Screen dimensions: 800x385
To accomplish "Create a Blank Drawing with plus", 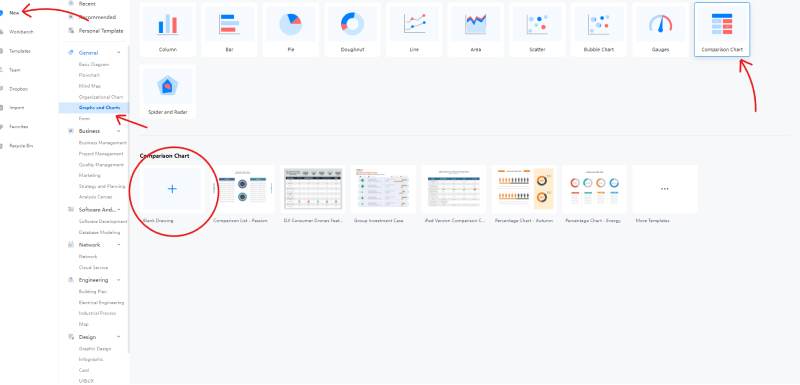I will (172, 189).
